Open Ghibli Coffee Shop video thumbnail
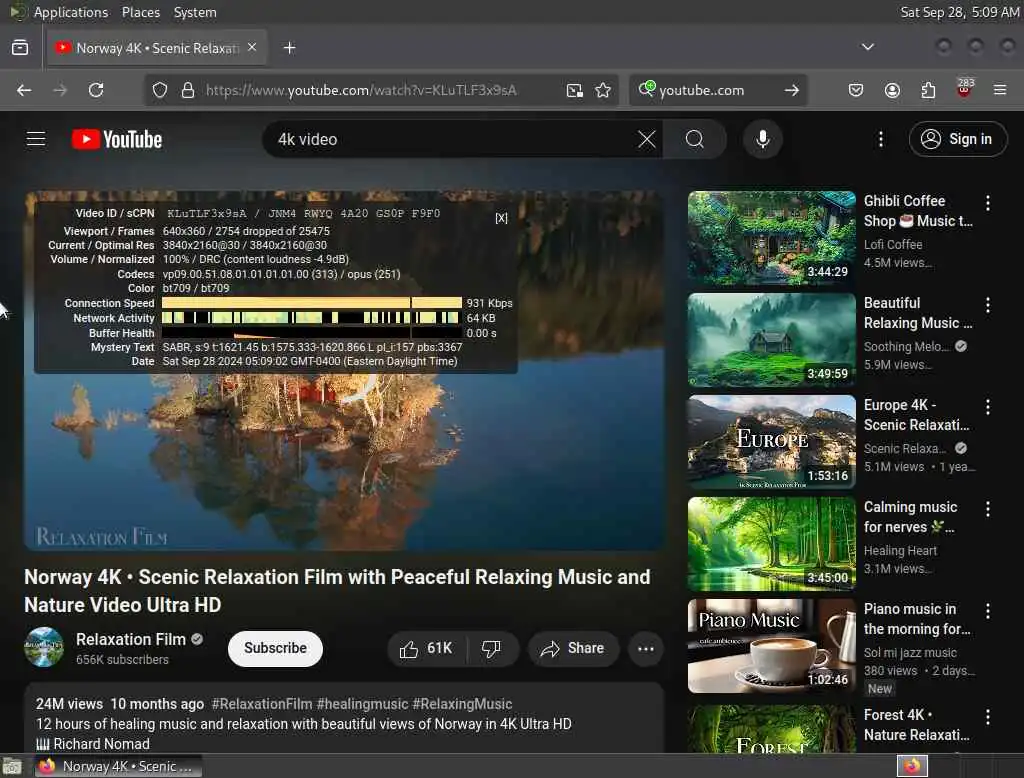The height and width of the screenshot is (778, 1024). (x=771, y=238)
